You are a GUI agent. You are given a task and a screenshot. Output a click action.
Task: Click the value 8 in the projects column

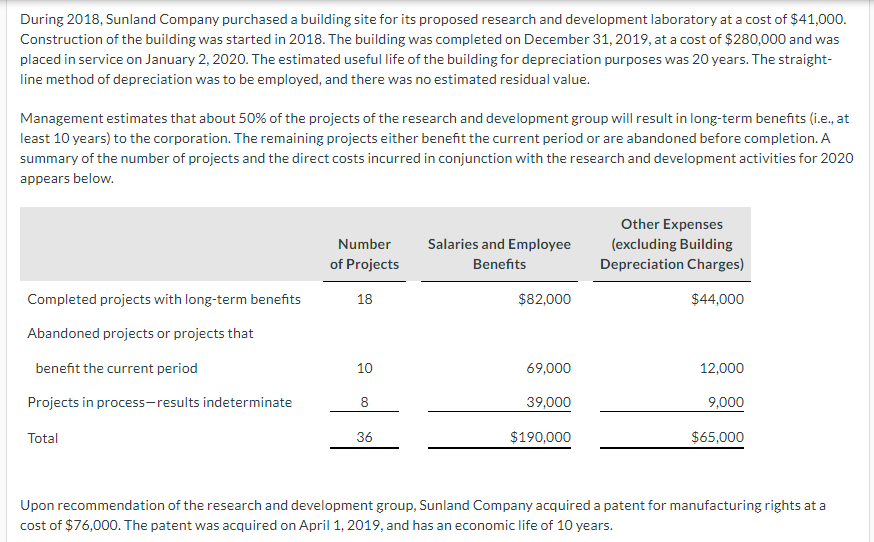[364, 403]
